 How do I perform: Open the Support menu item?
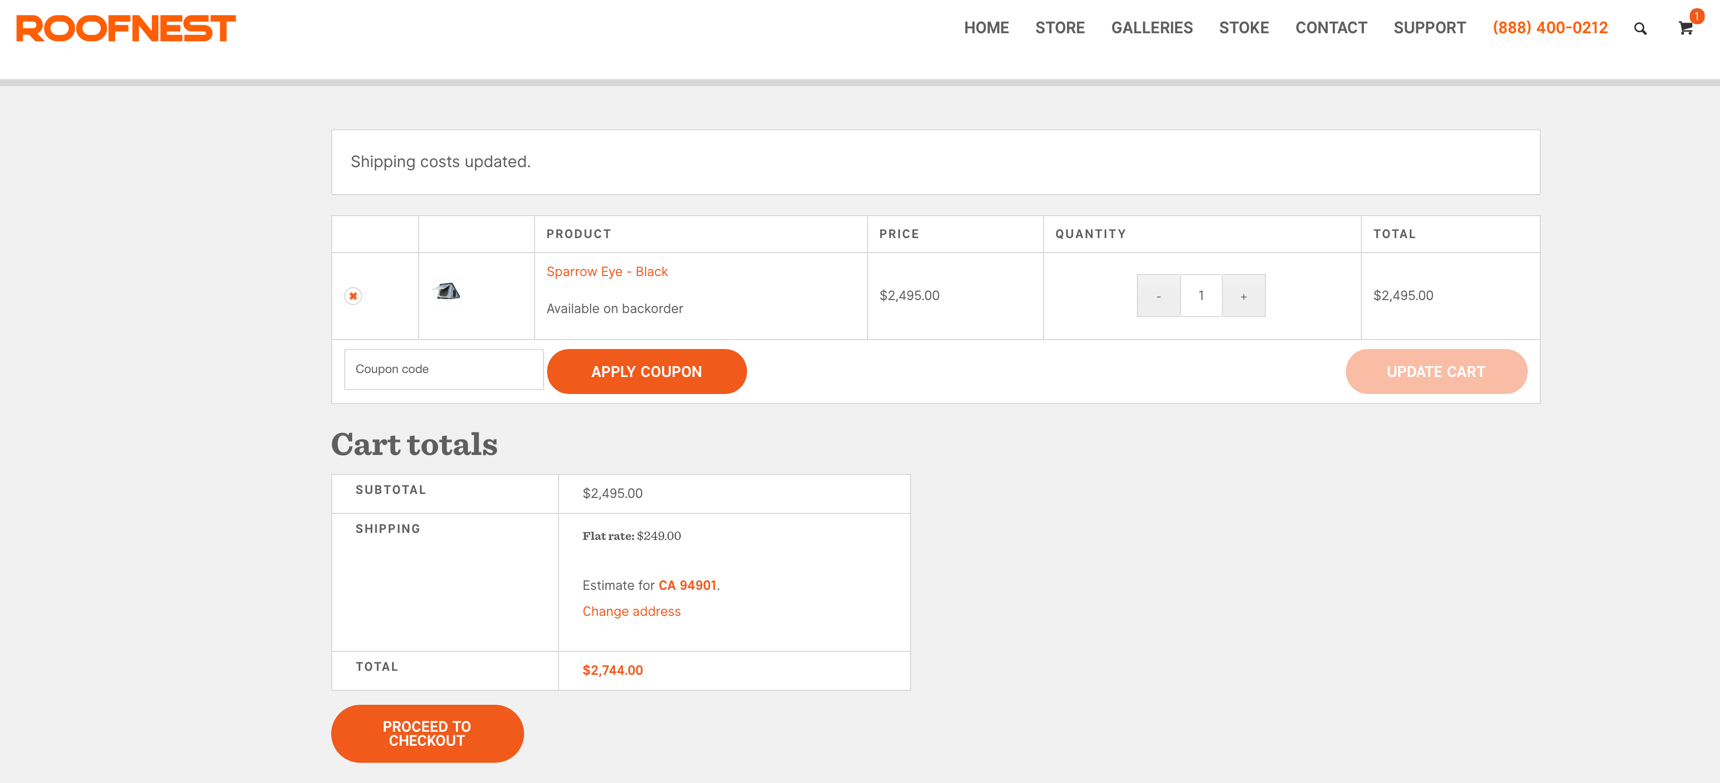(x=1430, y=28)
